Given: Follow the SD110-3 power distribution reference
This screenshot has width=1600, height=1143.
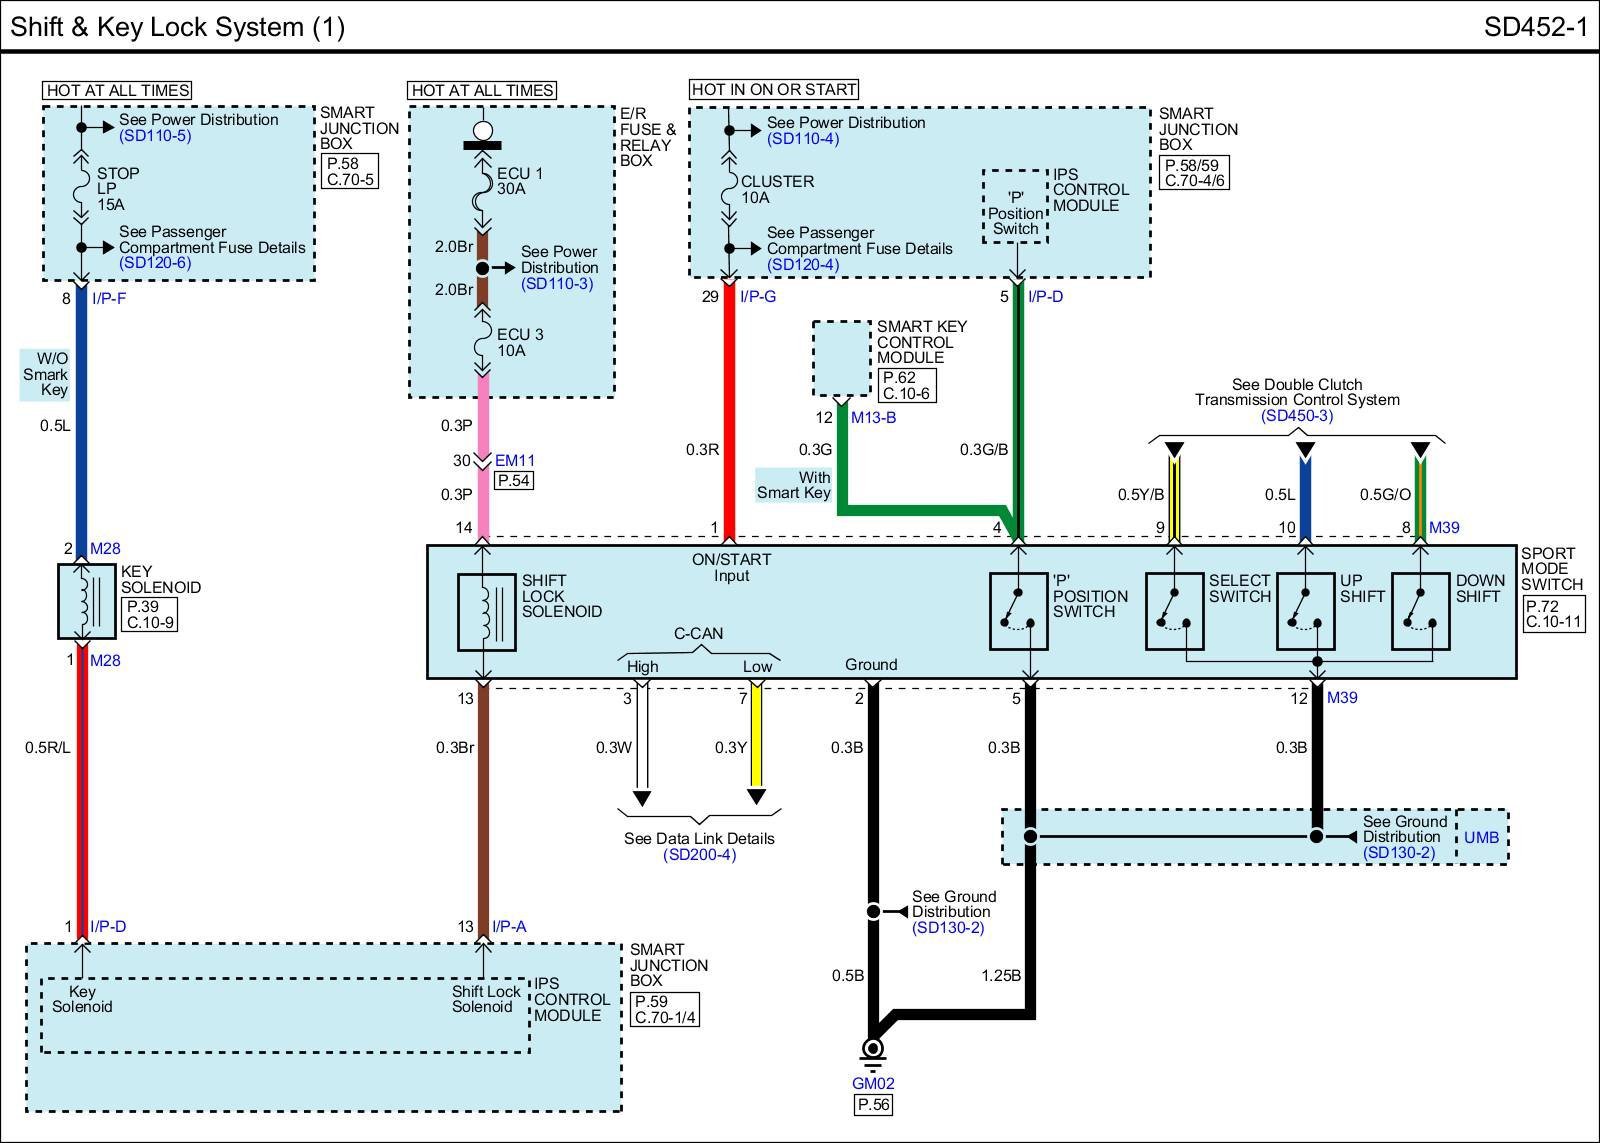Looking at the screenshot, I should pyautogui.click(x=557, y=284).
